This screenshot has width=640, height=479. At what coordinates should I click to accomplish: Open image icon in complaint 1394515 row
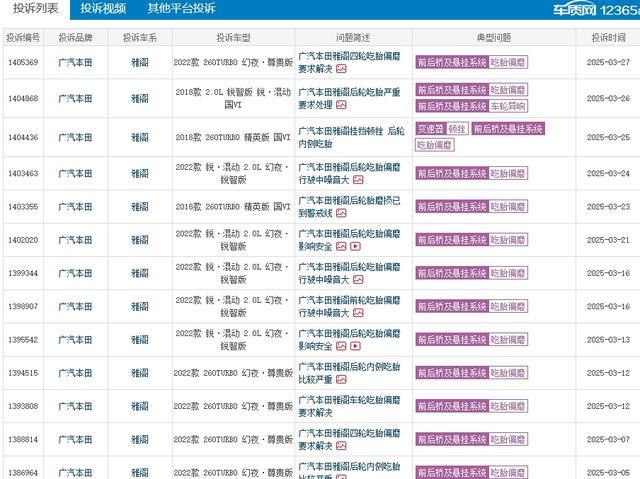pos(341,379)
